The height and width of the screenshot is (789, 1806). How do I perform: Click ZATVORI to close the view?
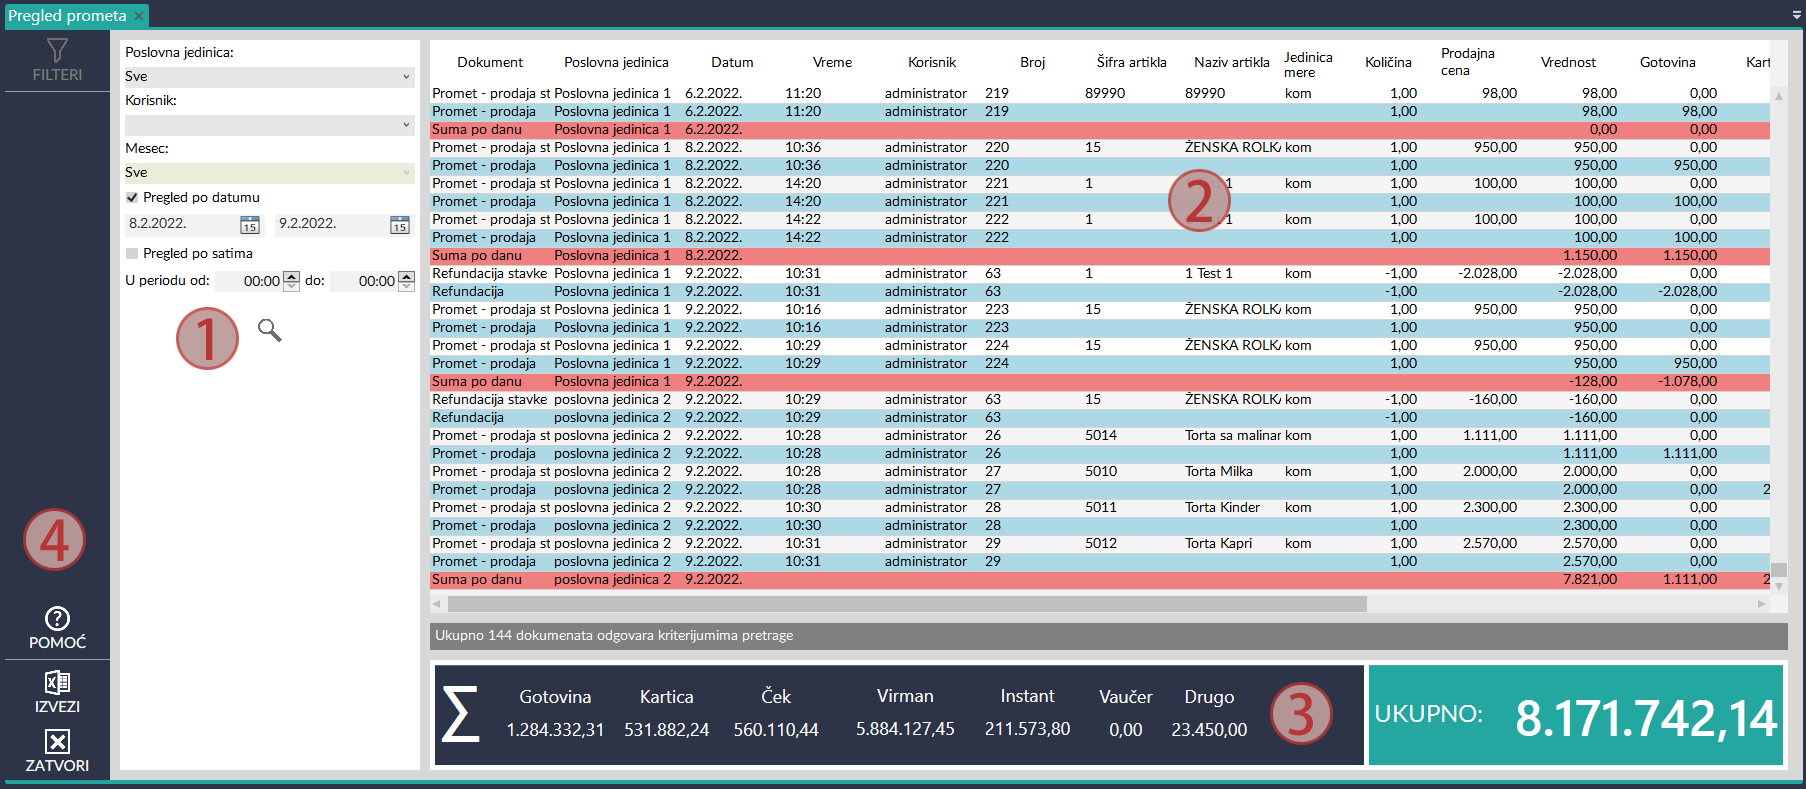[x=57, y=751]
